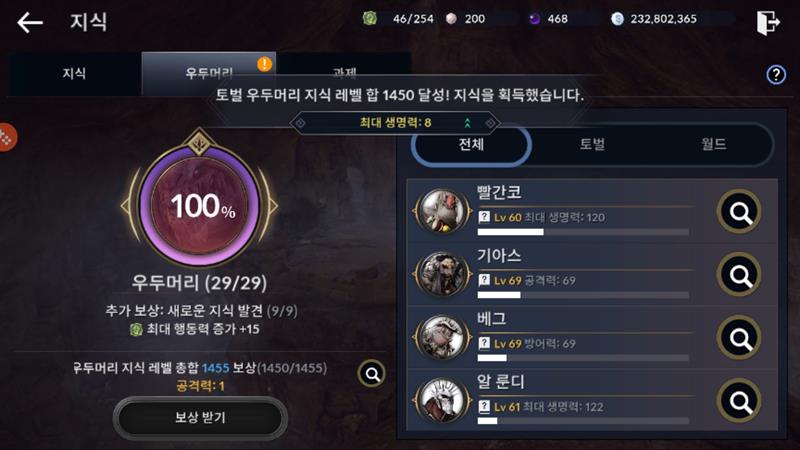Switch to the 우두머리 tab

click(209, 74)
